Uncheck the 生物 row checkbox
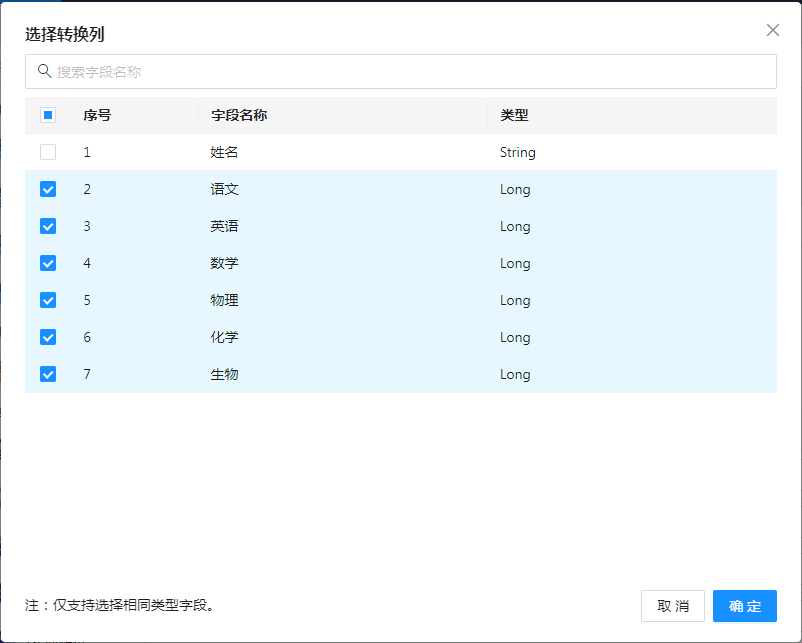 (48, 374)
